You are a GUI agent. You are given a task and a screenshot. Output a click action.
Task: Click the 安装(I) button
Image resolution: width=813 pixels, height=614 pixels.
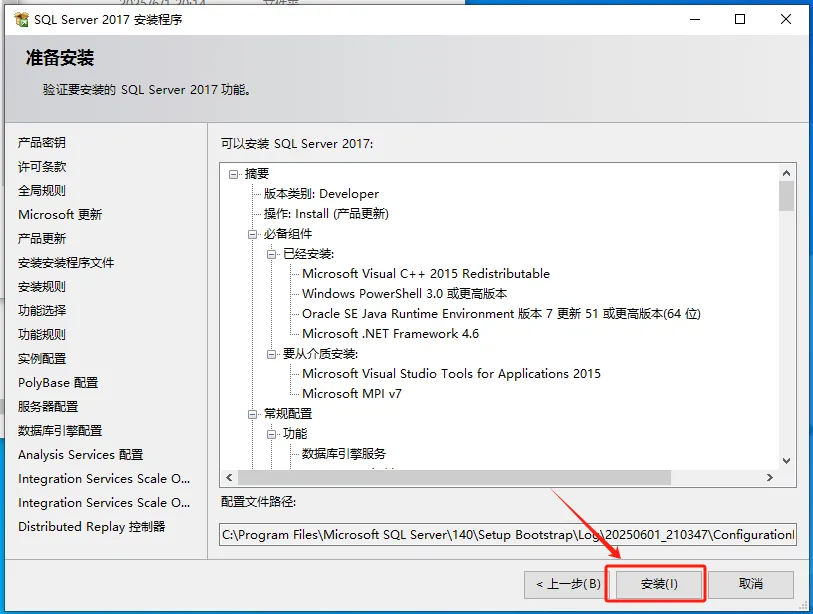click(659, 584)
